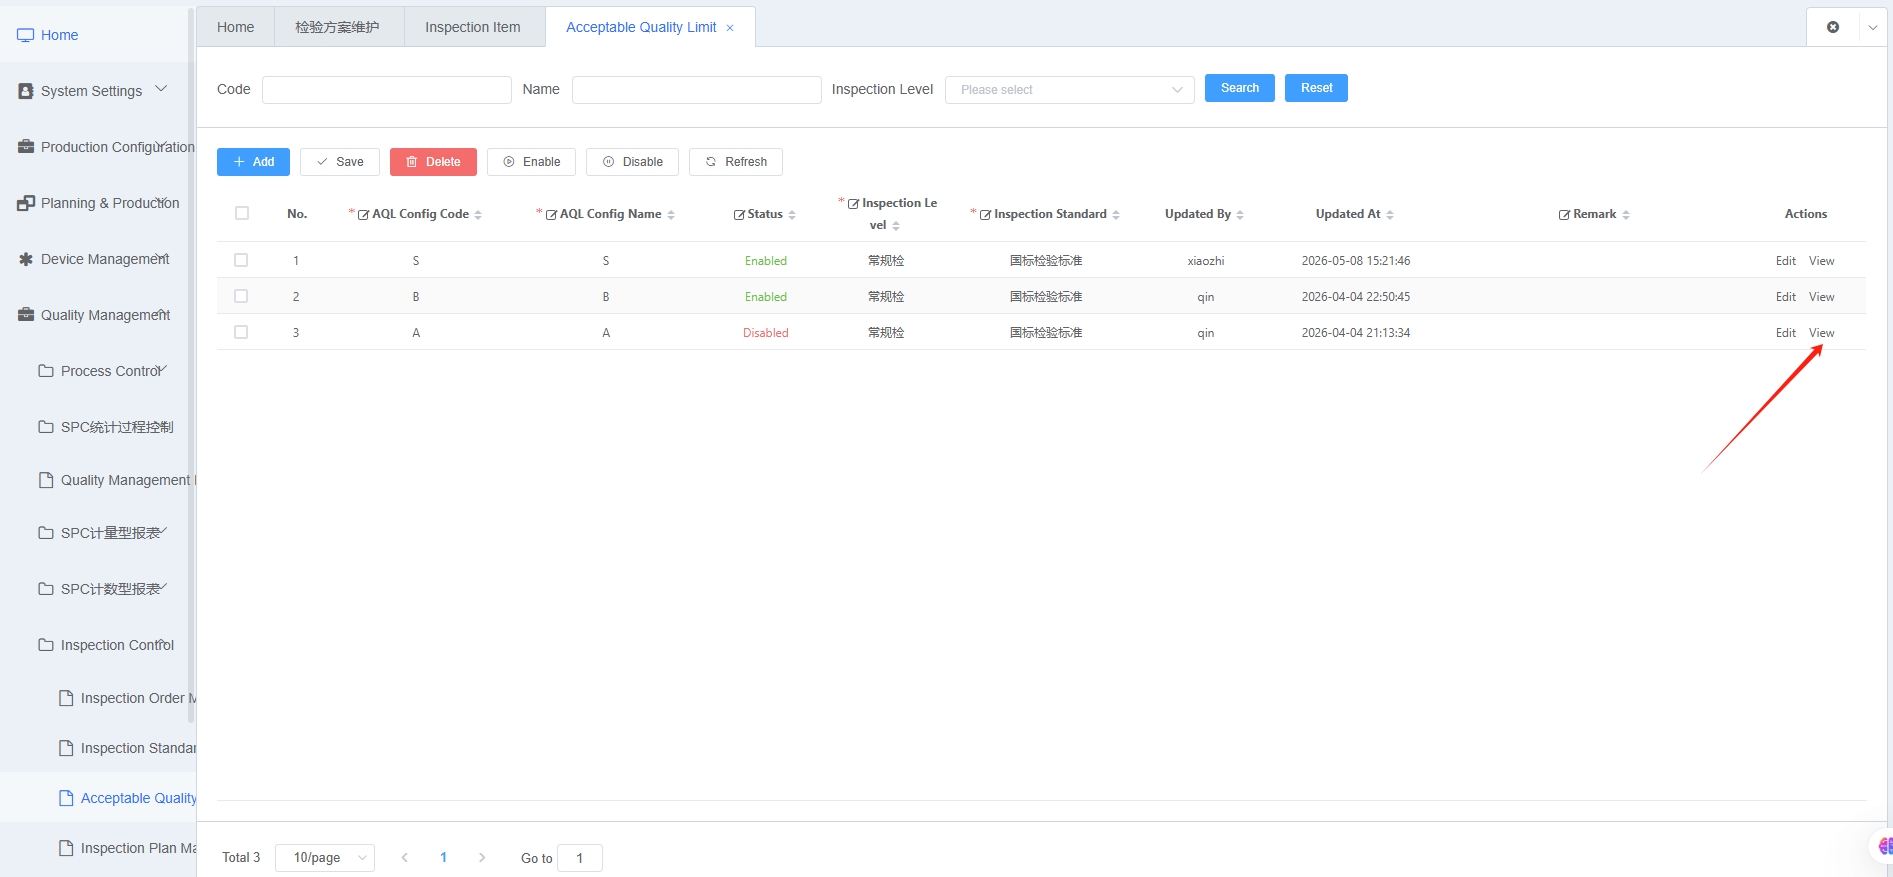
Task: Expand the Planning & Production menu
Action: 161,201
